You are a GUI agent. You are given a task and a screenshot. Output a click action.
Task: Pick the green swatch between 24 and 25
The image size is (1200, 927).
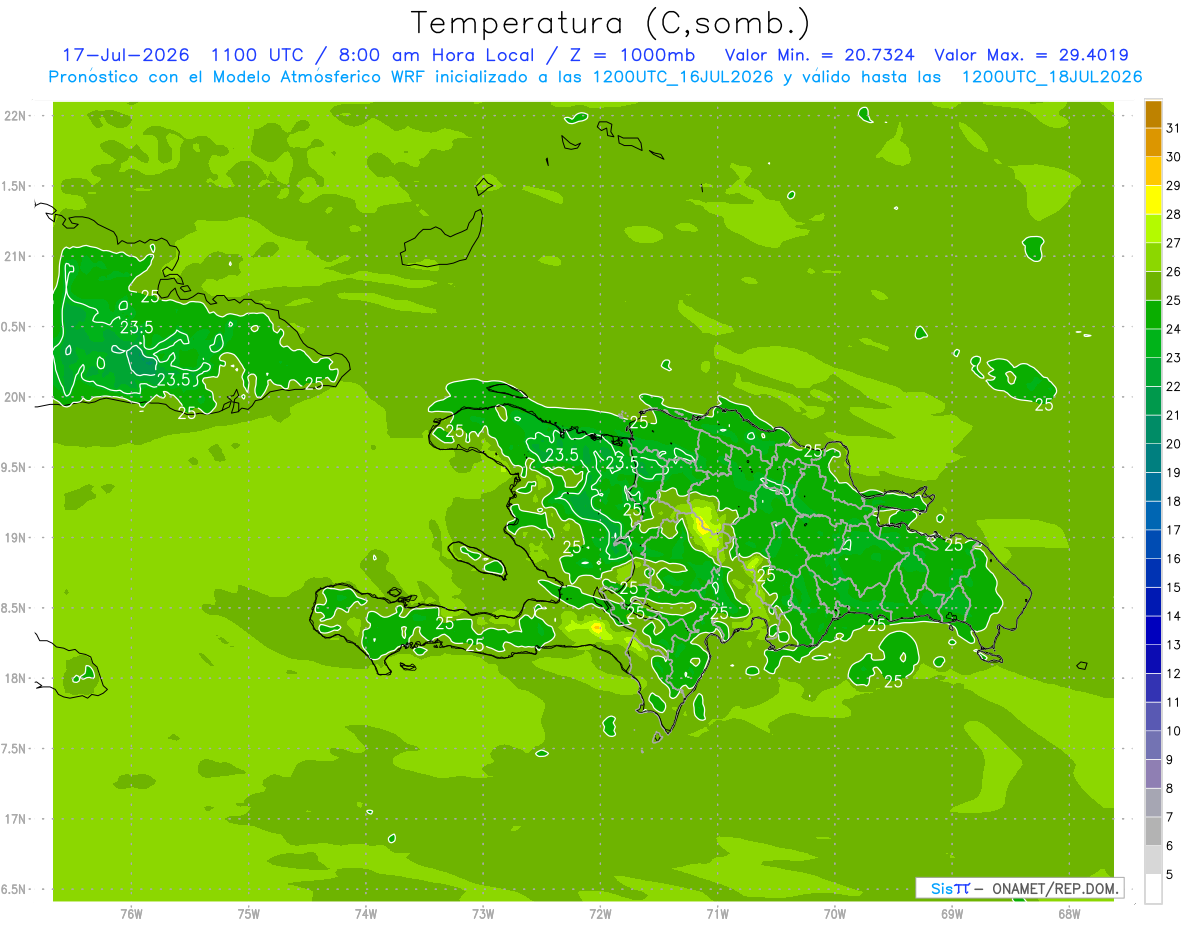click(x=1153, y=315)
